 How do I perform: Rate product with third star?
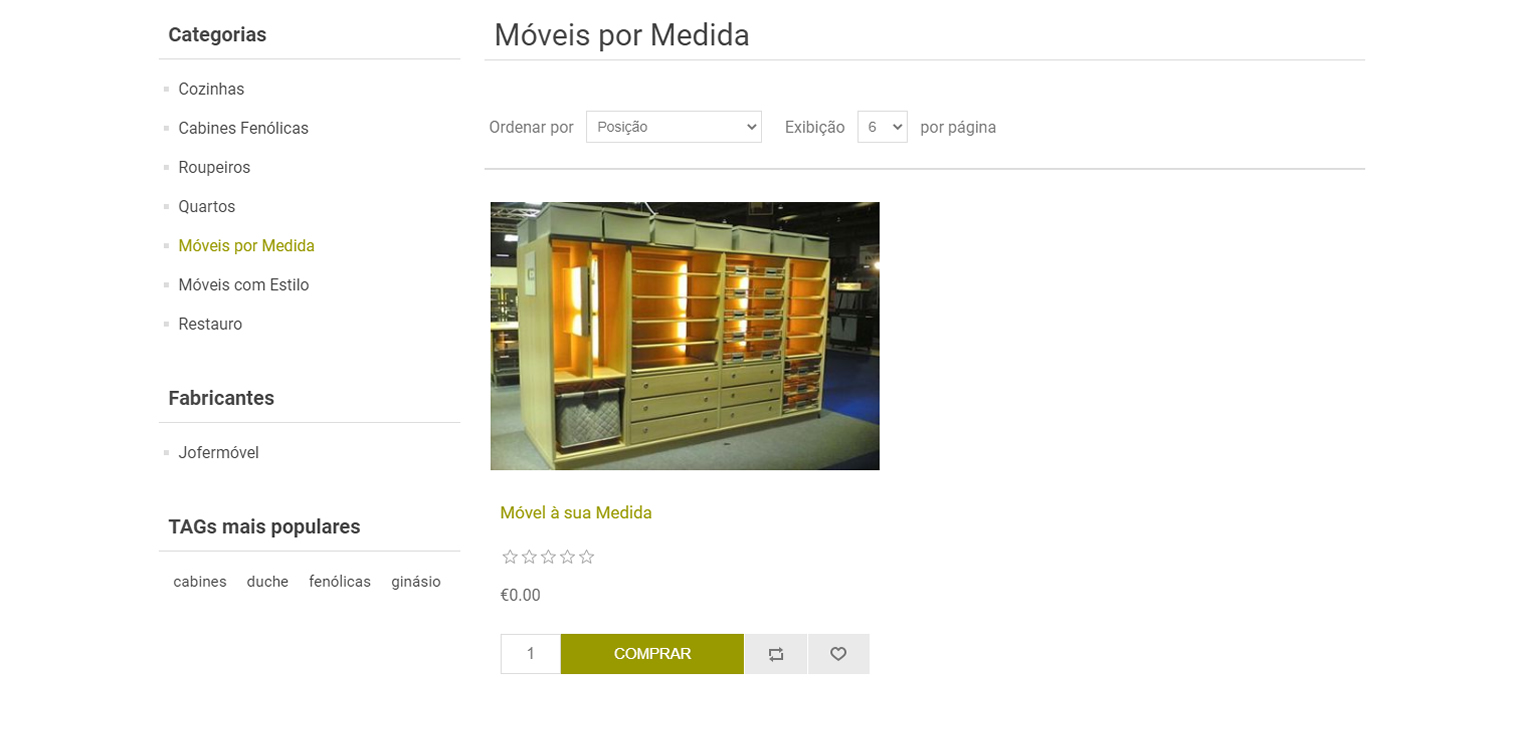tap(548, 557)
